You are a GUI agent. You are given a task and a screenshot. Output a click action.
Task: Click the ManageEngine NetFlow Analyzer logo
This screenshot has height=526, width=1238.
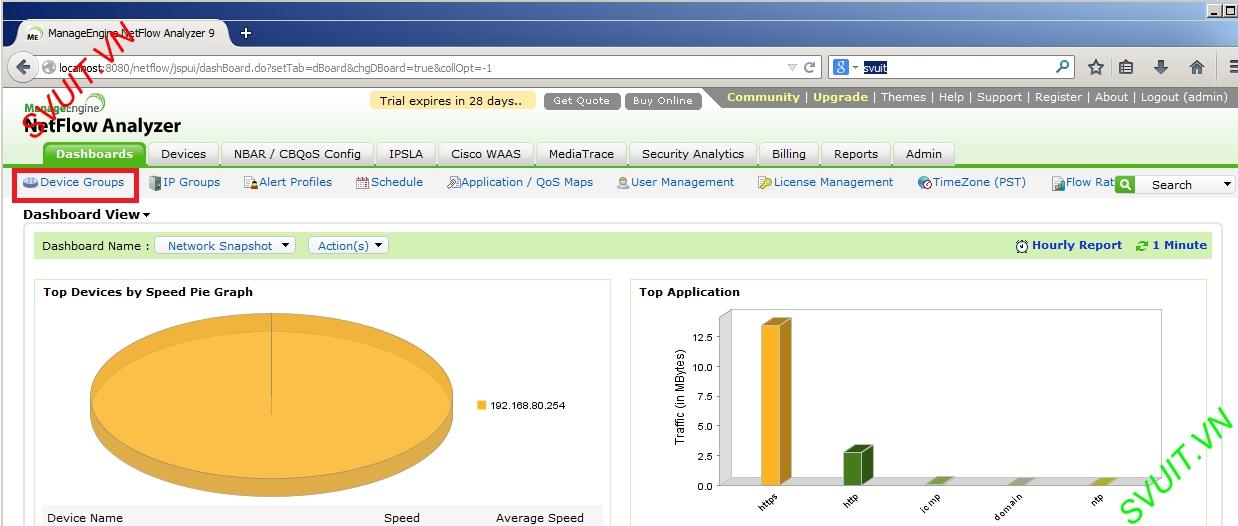101,115
